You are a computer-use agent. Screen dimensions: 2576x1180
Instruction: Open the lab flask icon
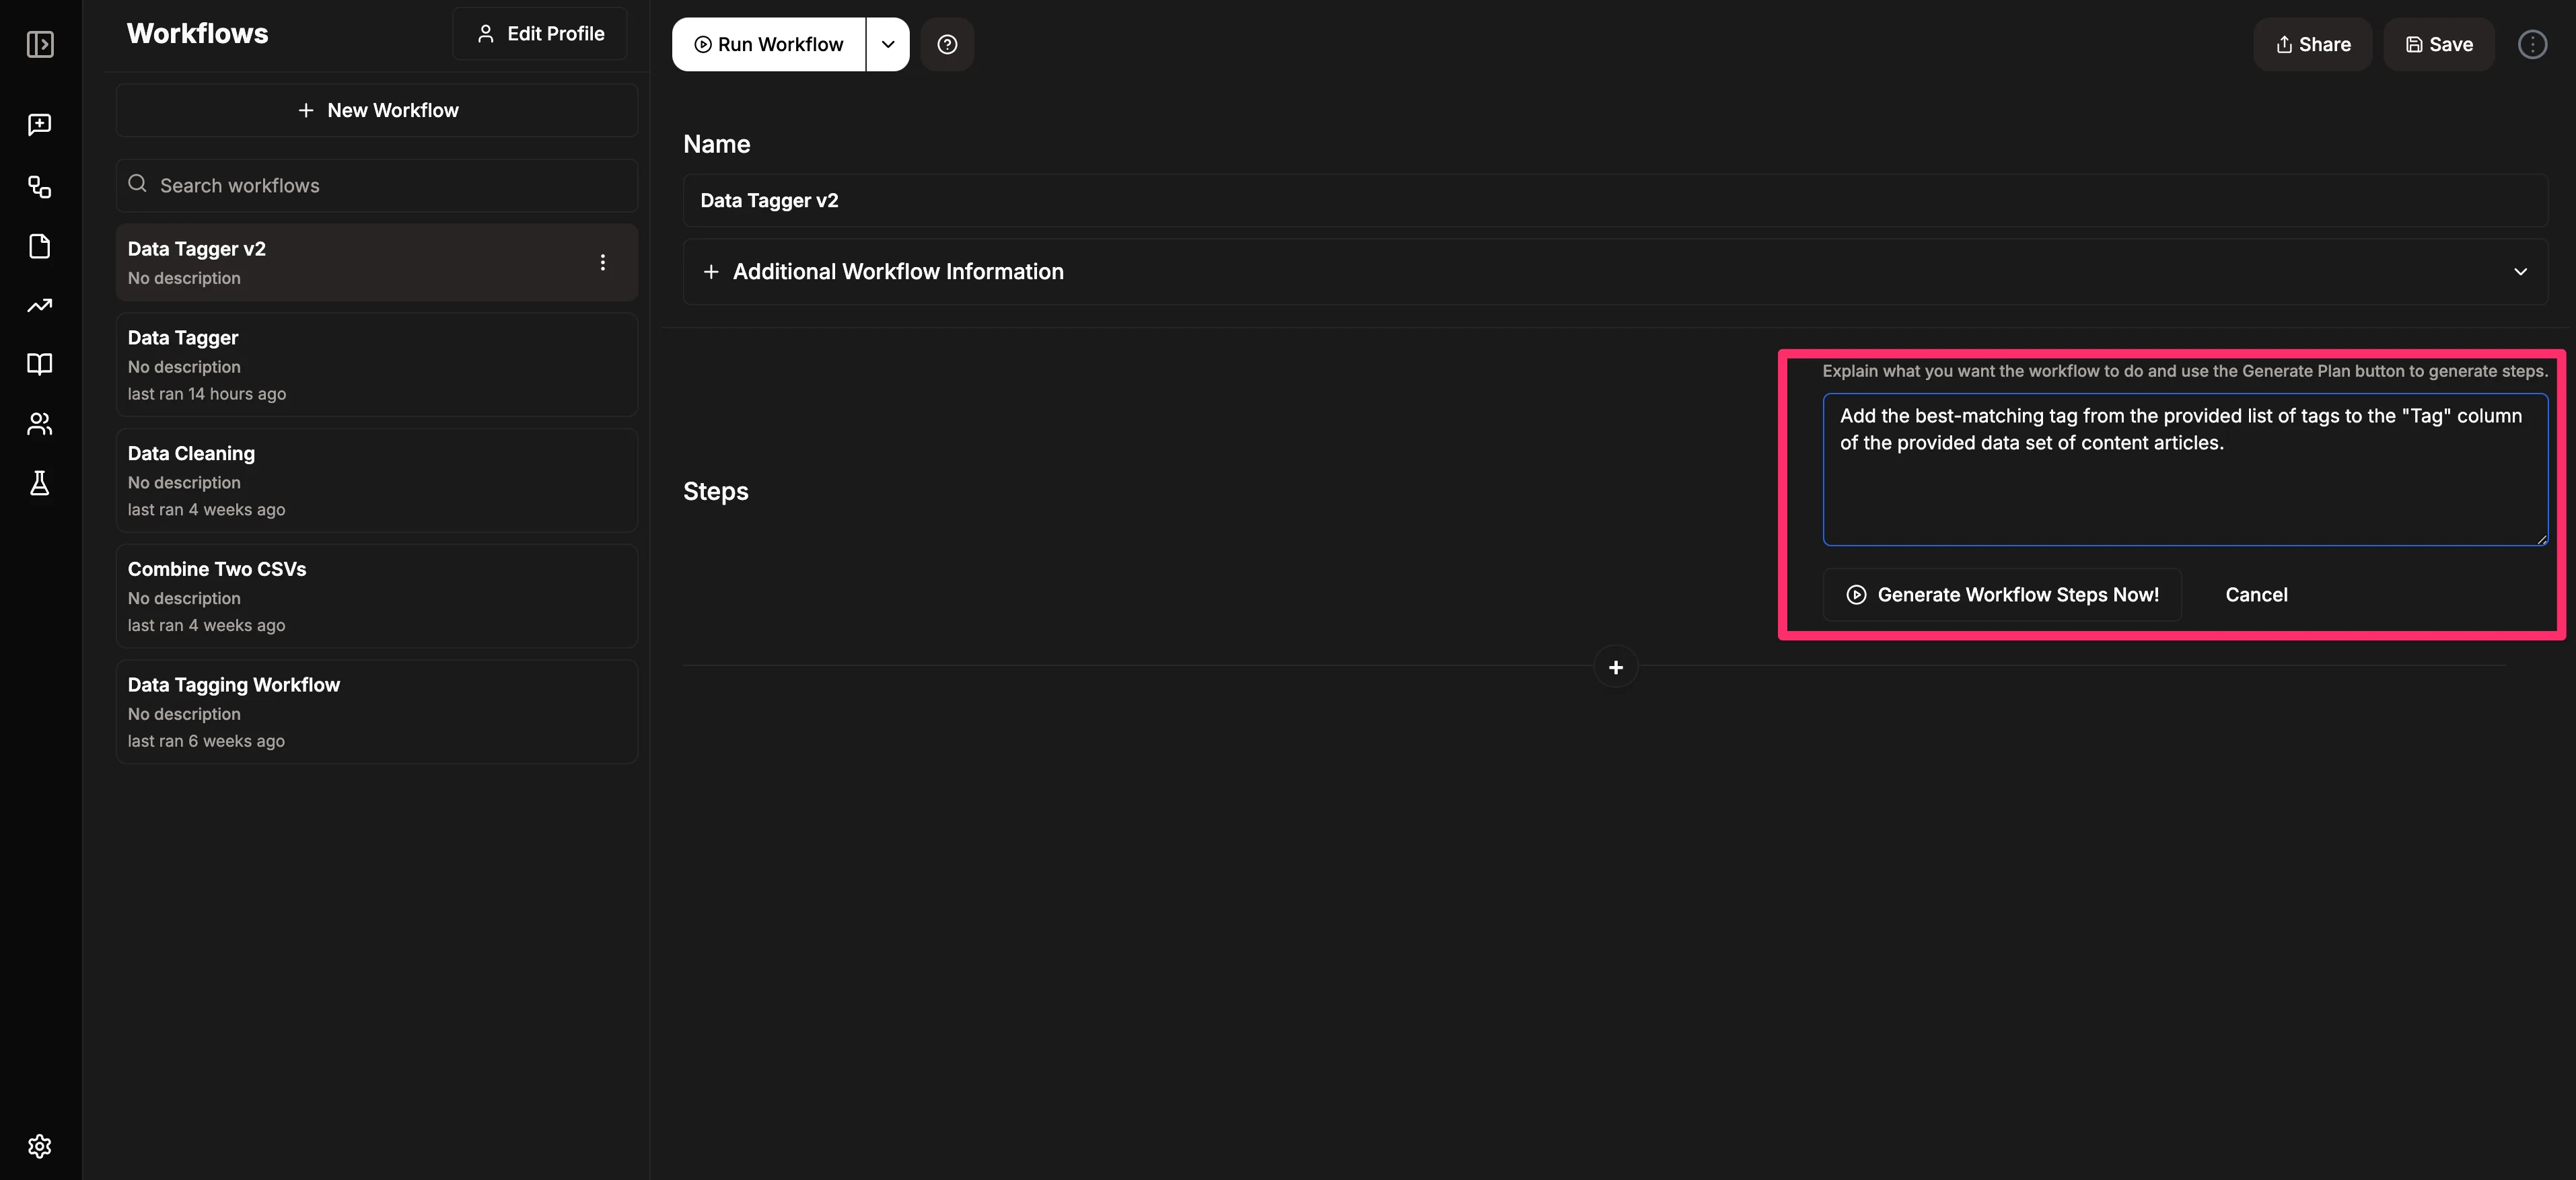coord(40,483)
